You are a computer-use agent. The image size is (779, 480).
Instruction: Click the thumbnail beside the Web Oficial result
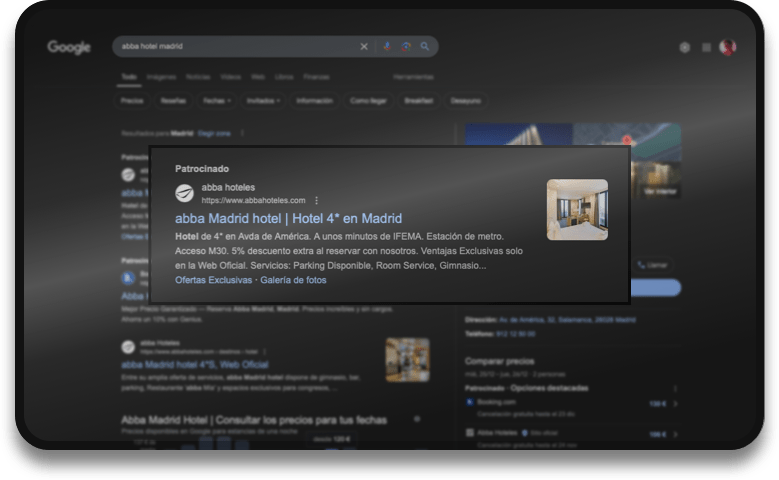407,360
